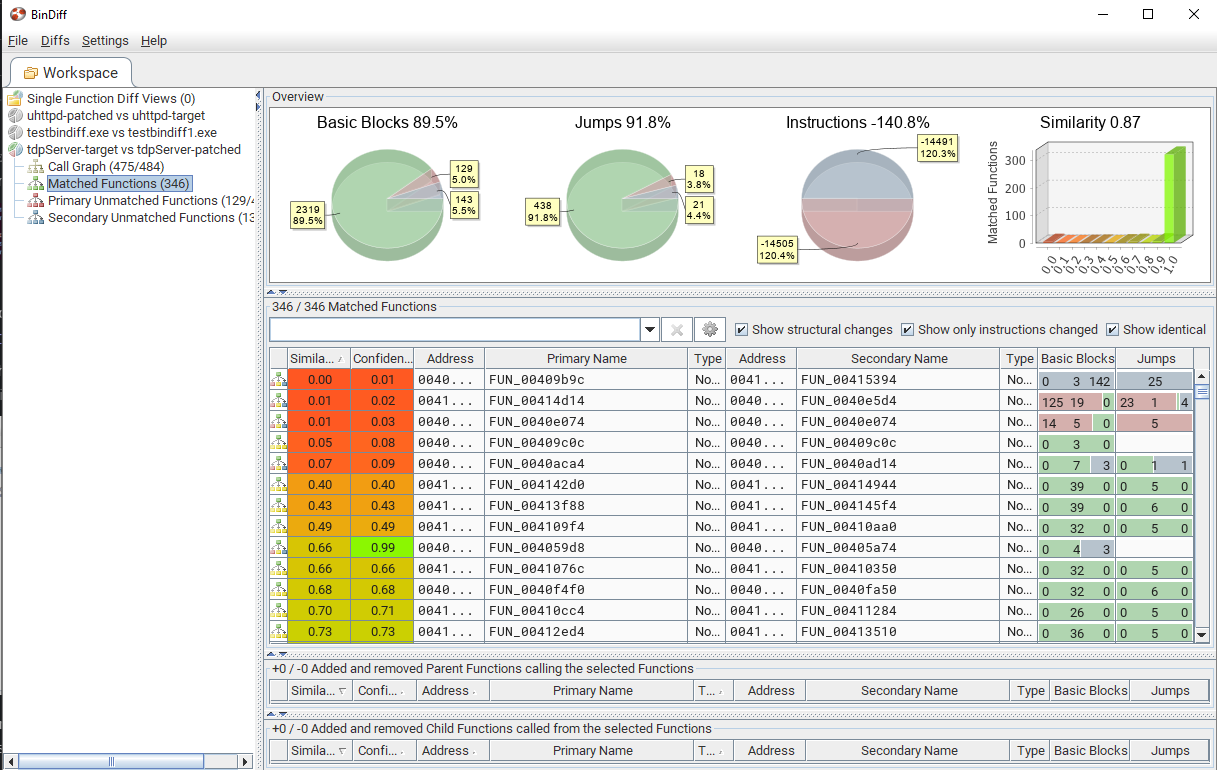Uncheck Show only instructions changed
Image resolution: width=1217 pixels, height=770 pixels.
point(907,330)
